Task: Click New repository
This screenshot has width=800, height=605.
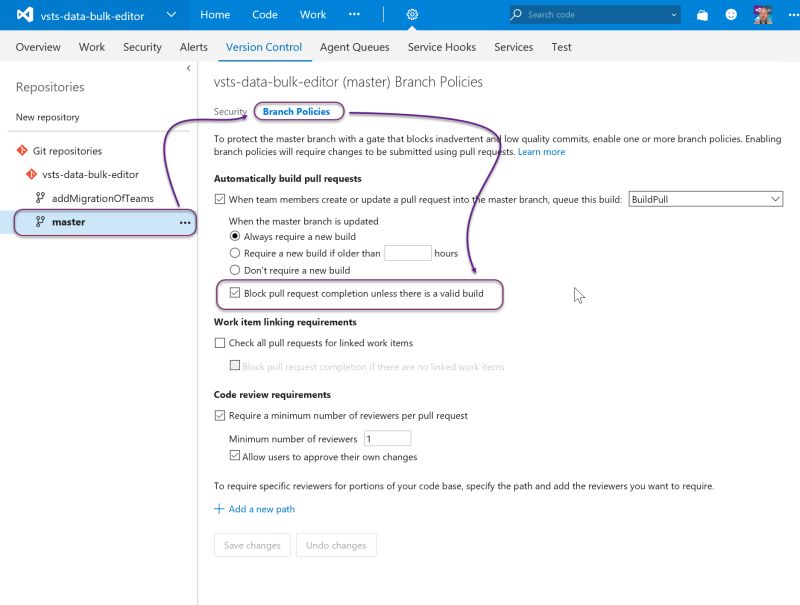Action: tap(47, 117)
